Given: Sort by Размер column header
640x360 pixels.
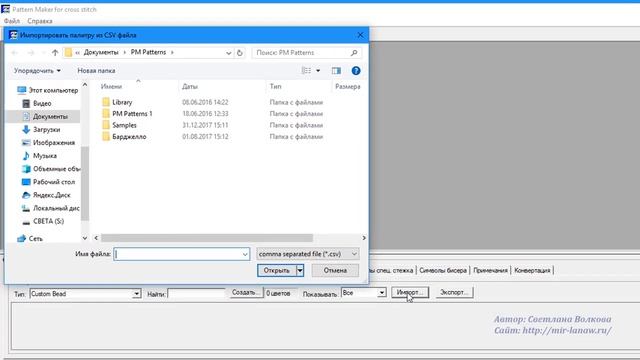Looking at the screenshot, I should [x=347, y=87].
